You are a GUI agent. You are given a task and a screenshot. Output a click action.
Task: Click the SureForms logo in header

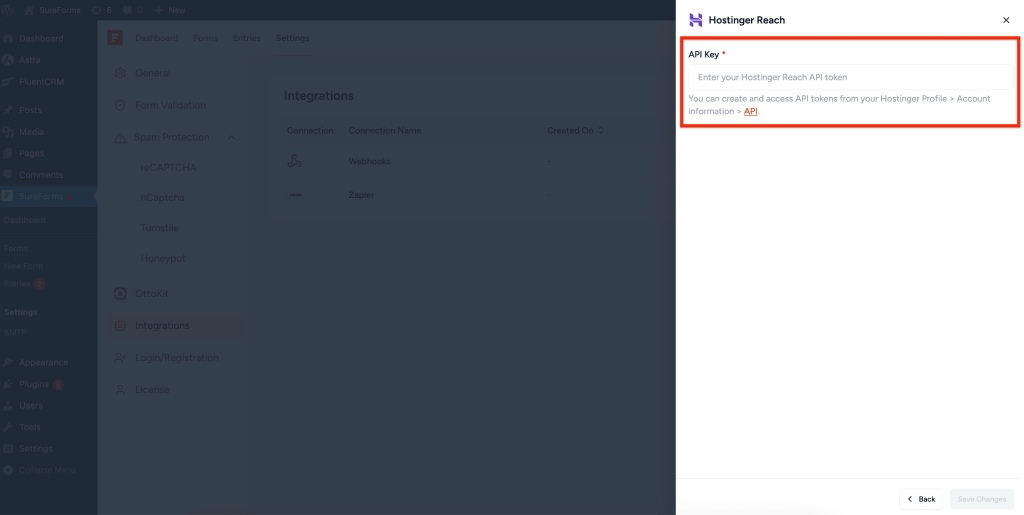point(115,38)
